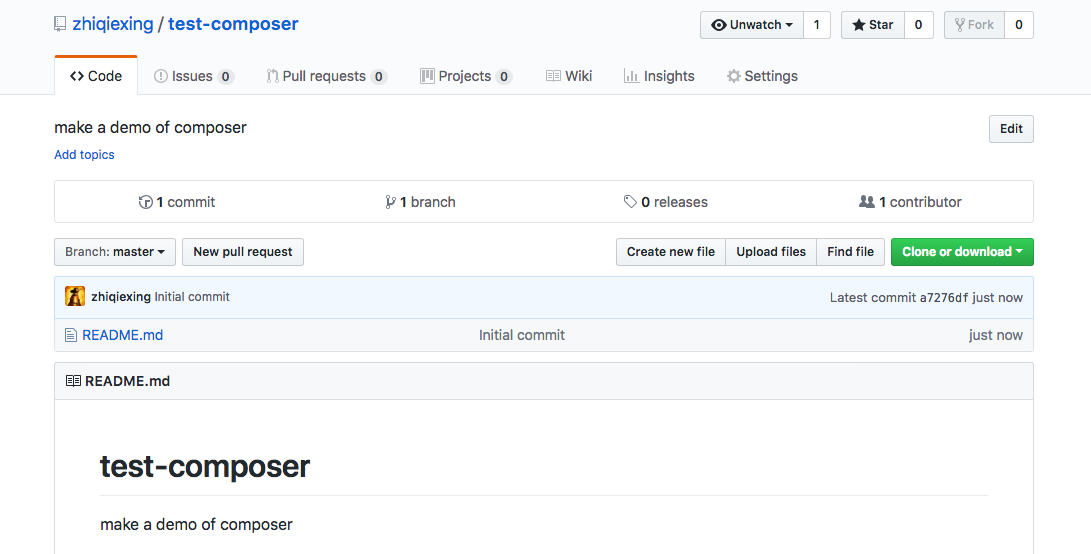Click the Upload files button
The image size is (1091, 554).
coord(771,252)
